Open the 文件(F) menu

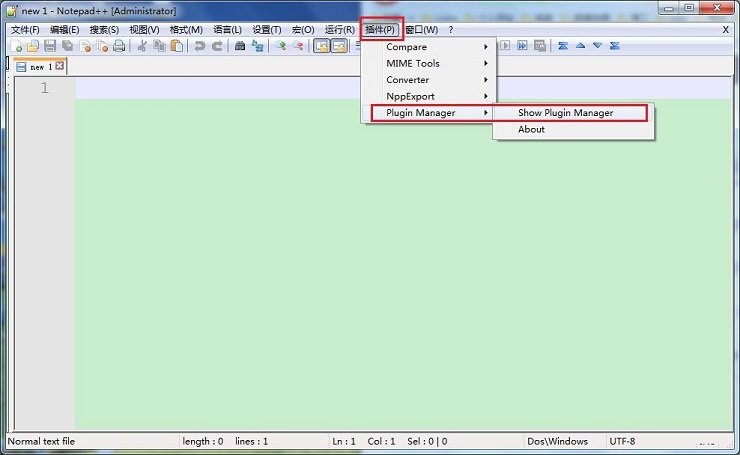[x=25, y=30]
